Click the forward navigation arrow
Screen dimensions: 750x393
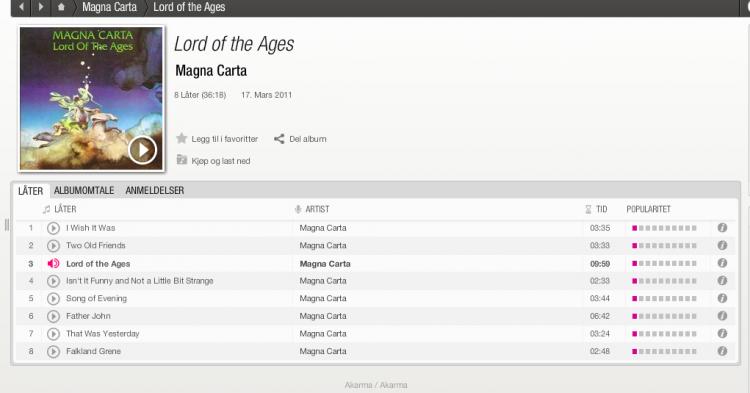click(41, 7)
